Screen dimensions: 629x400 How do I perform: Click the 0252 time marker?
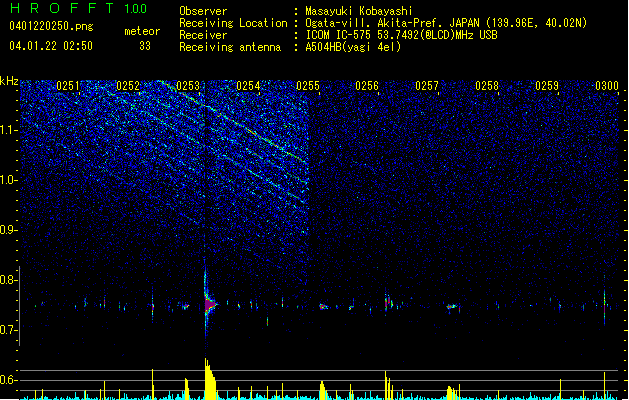[128, 86]
